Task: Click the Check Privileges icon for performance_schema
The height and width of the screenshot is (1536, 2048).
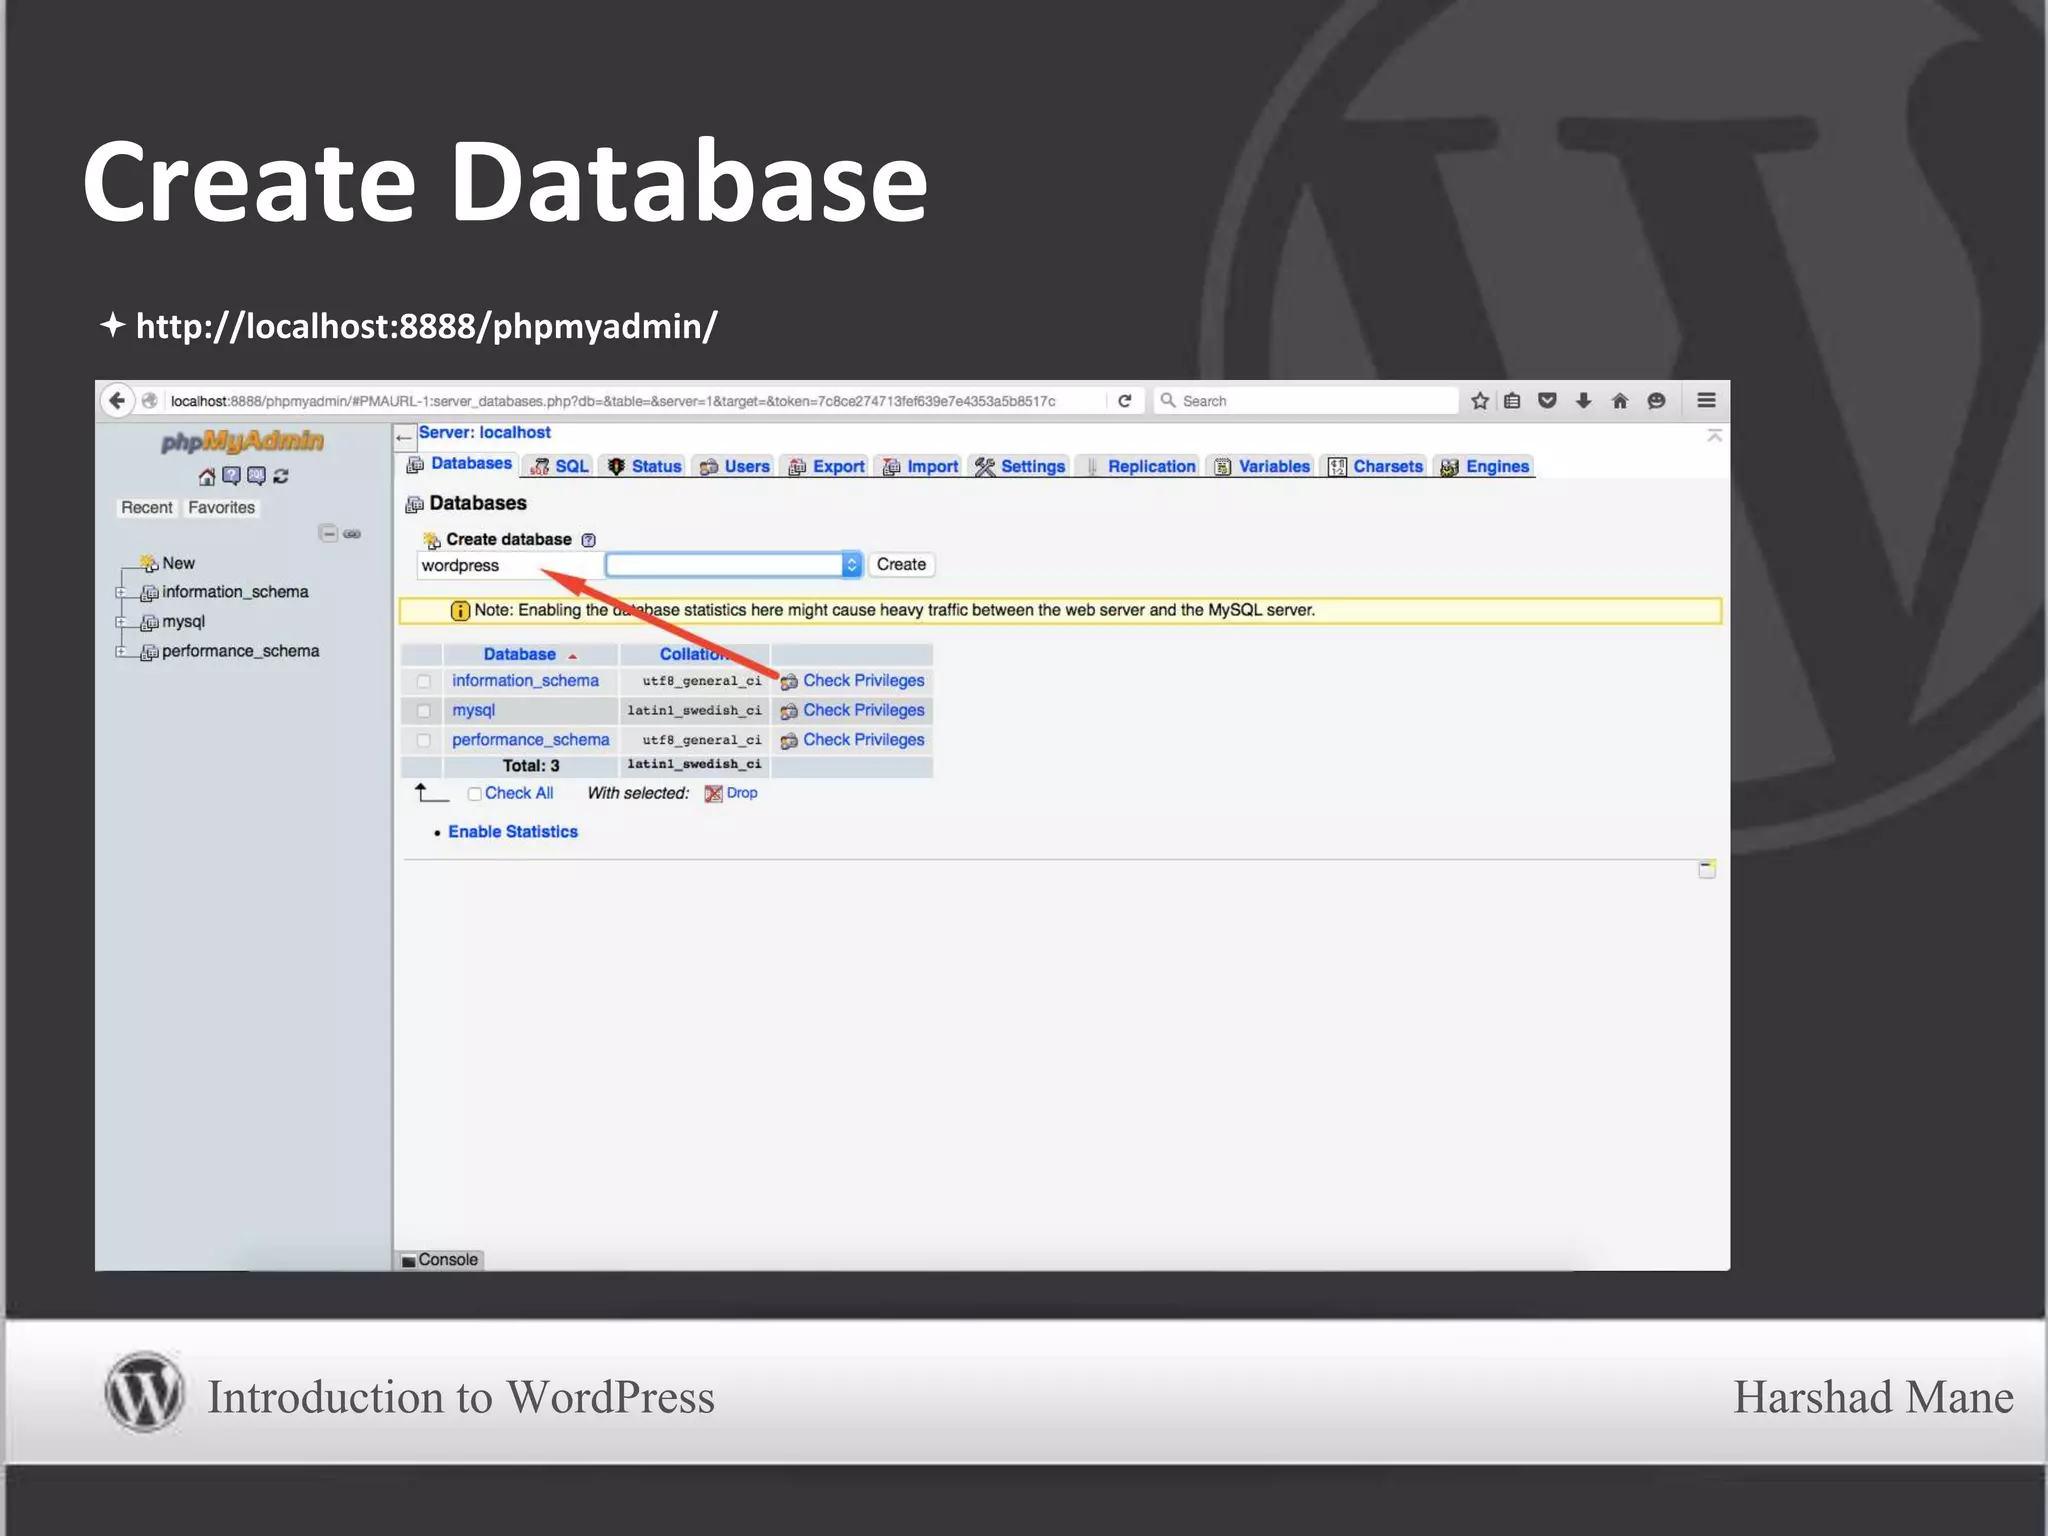Action: coord(789,741)
